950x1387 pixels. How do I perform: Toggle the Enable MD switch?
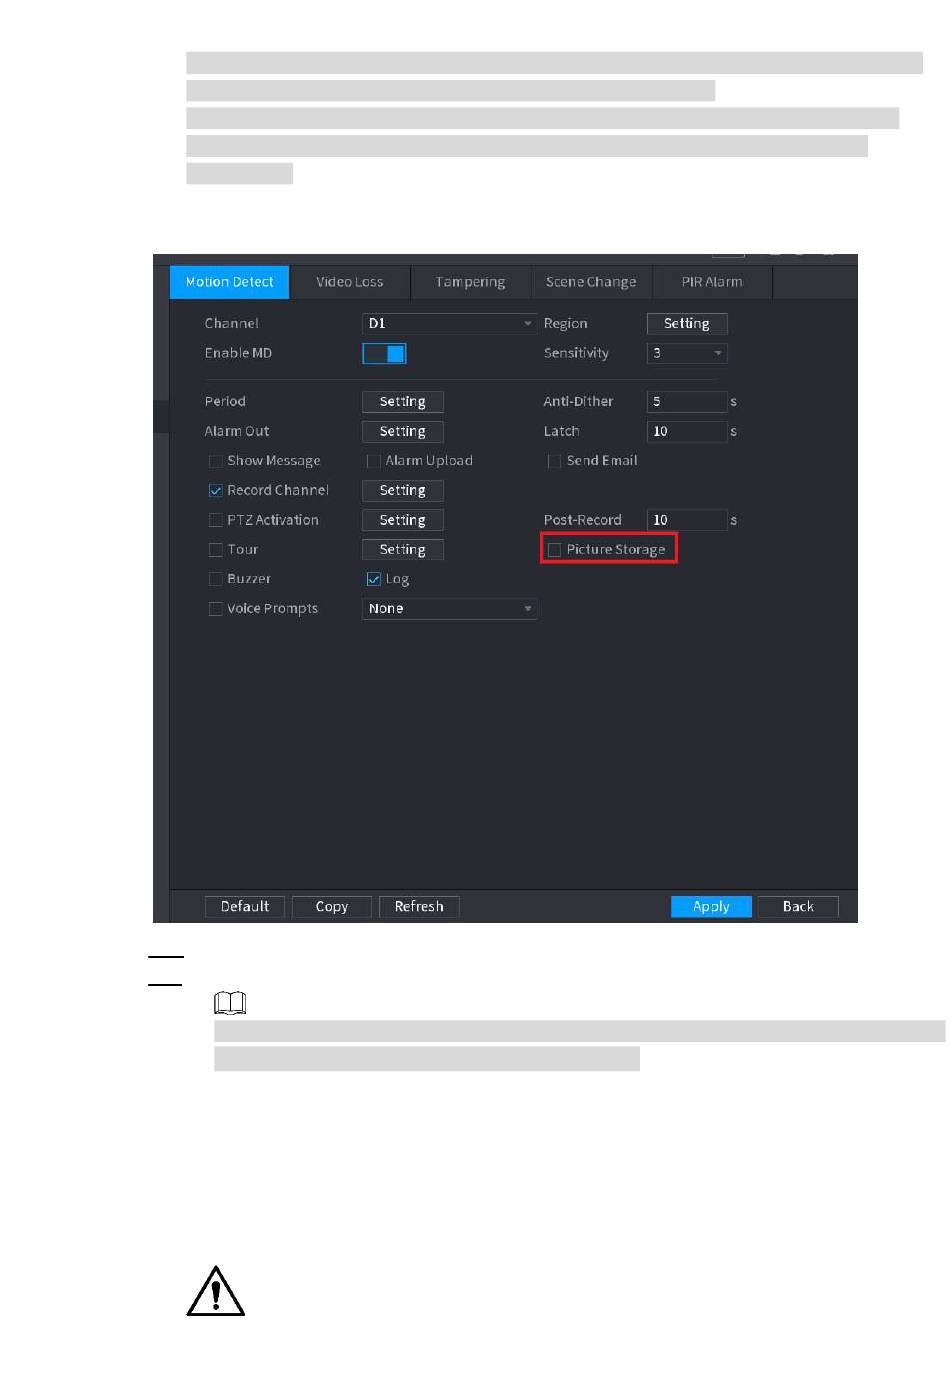[384, 353]
